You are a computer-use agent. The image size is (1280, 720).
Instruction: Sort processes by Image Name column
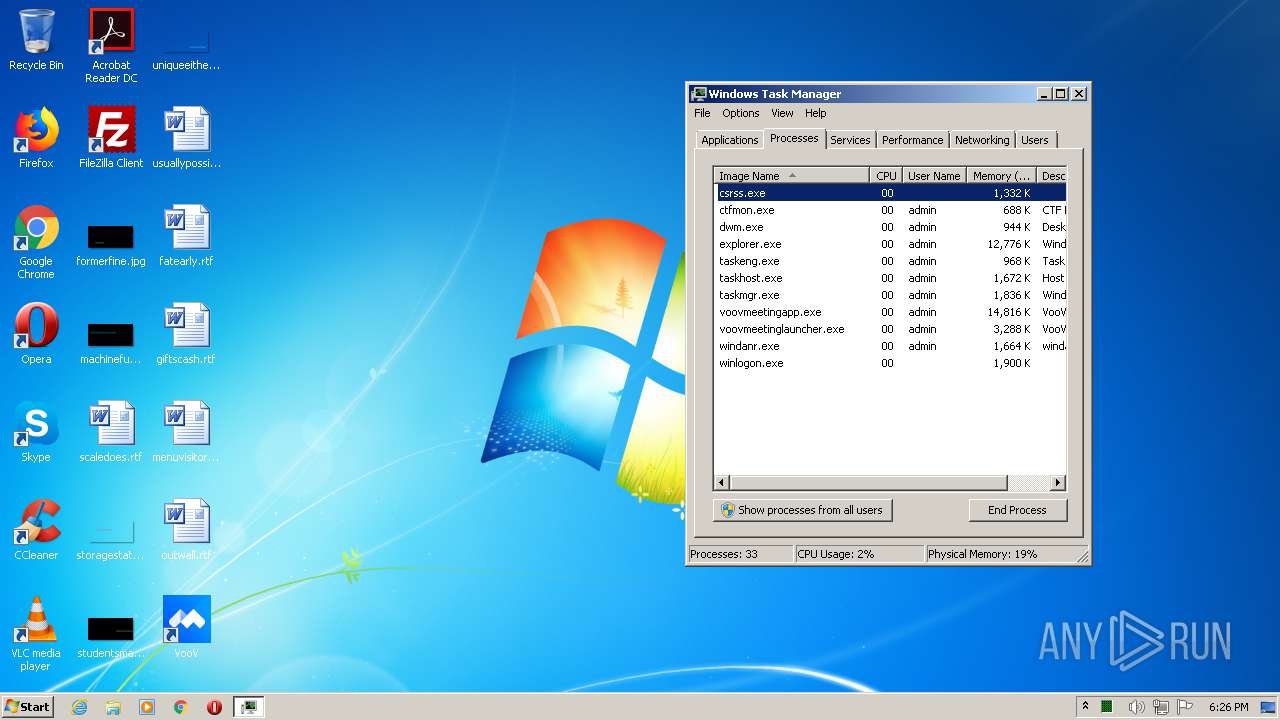point(792,176)
